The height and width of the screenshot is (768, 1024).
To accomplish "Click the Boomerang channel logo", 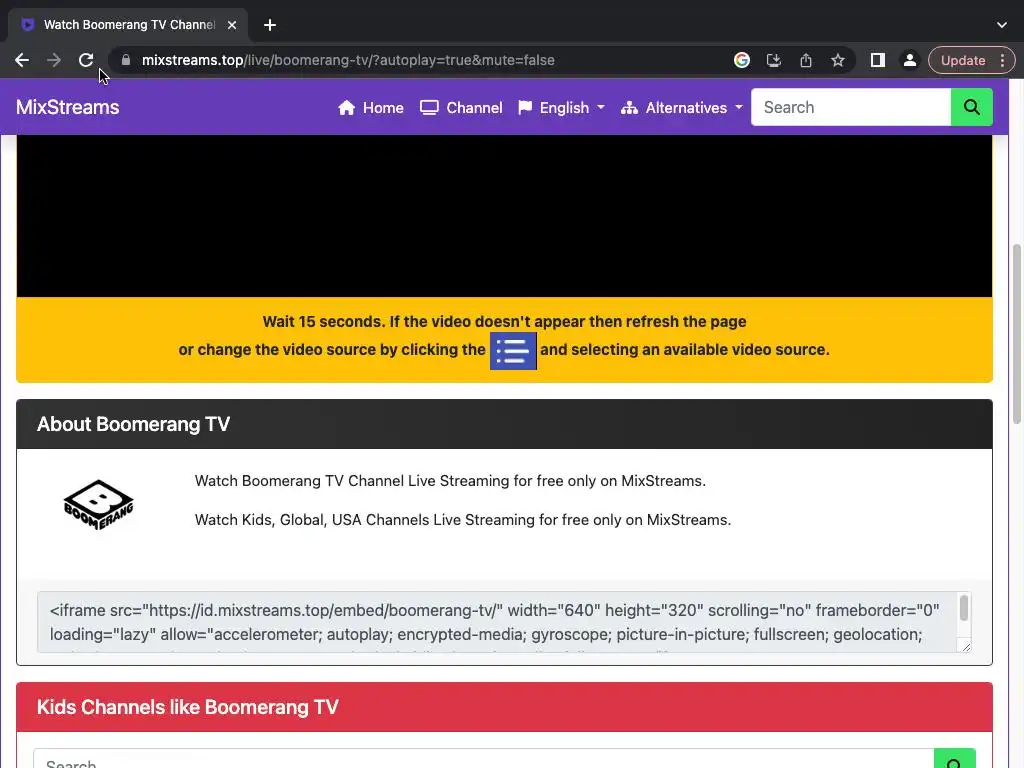I will (x=99, y=505).
